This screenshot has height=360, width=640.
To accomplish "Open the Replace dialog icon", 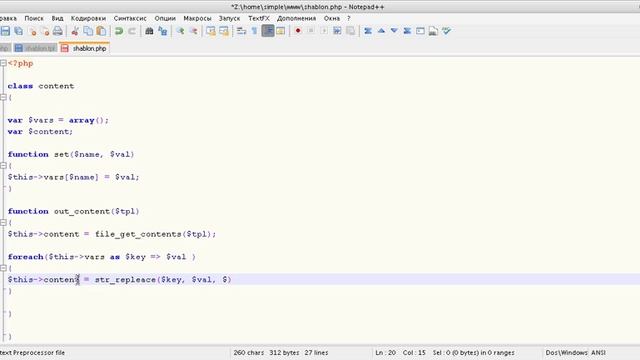I will 163,31.
